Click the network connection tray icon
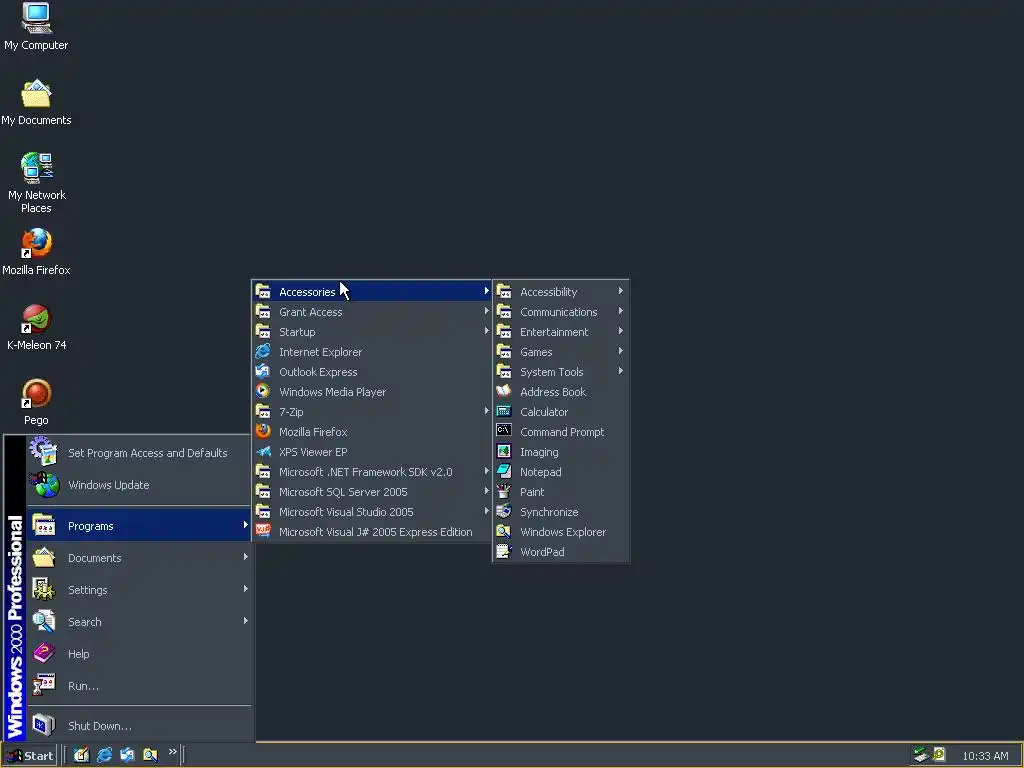Screen dimensions: 1024x768 [x=921, y=755]
